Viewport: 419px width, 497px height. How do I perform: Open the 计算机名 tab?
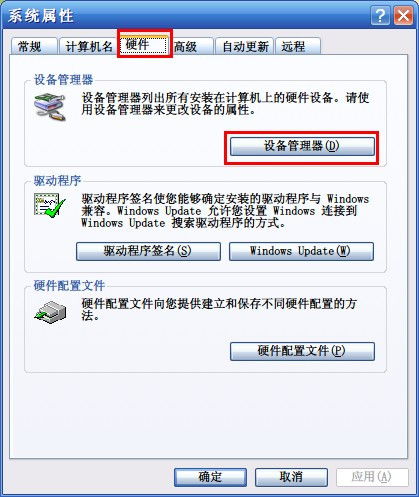point(88,46)
